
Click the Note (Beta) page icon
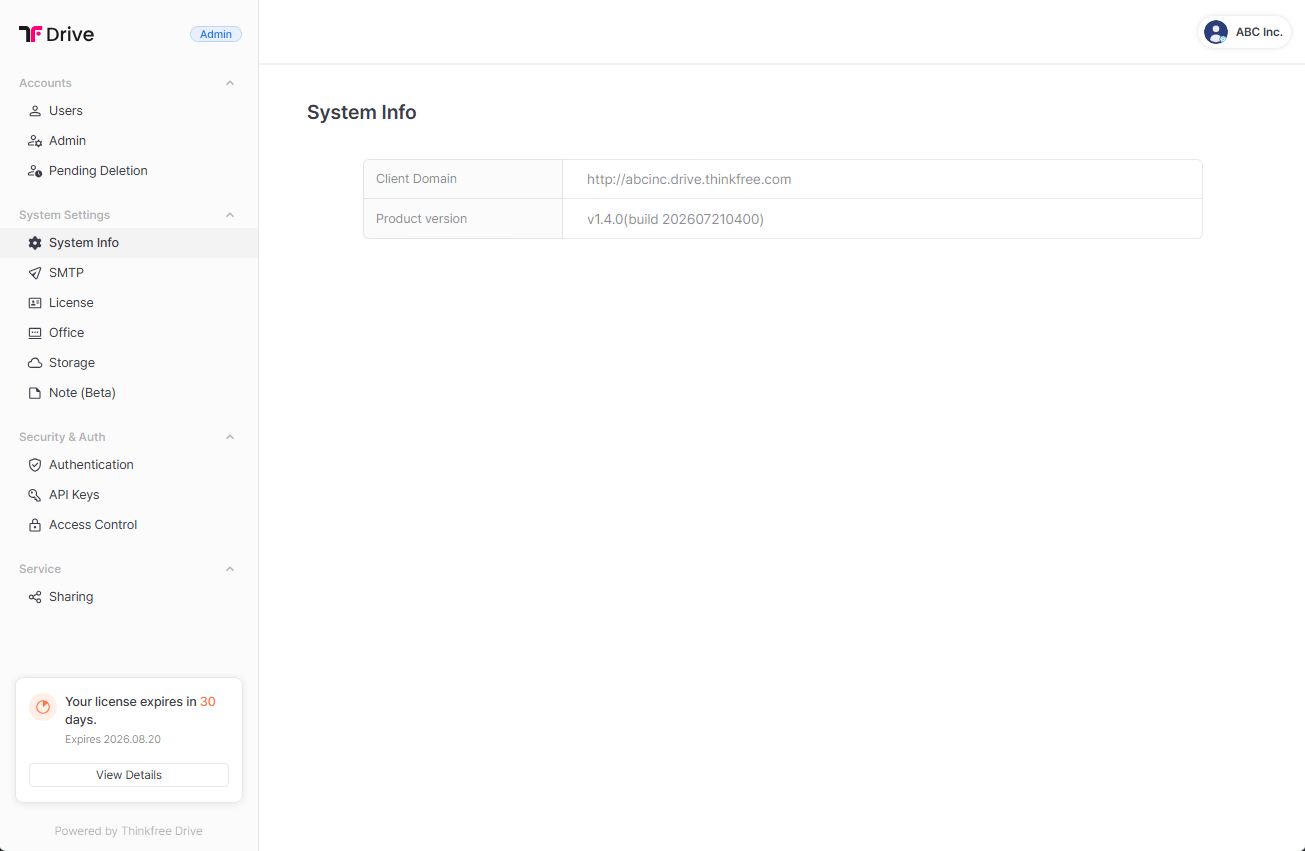(x=35, y=393)
